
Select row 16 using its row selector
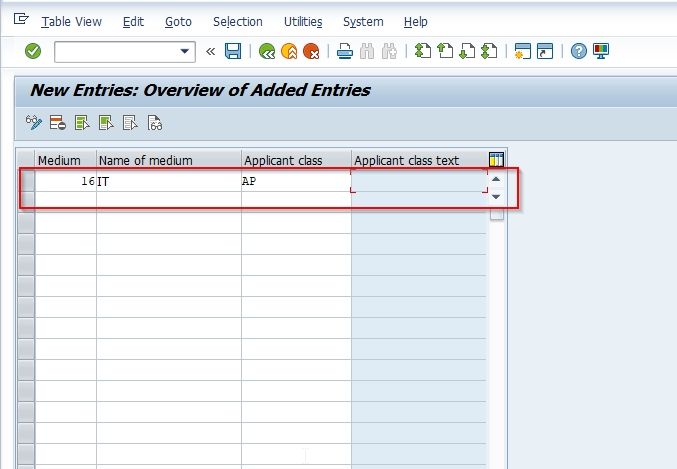click(26, 181)
